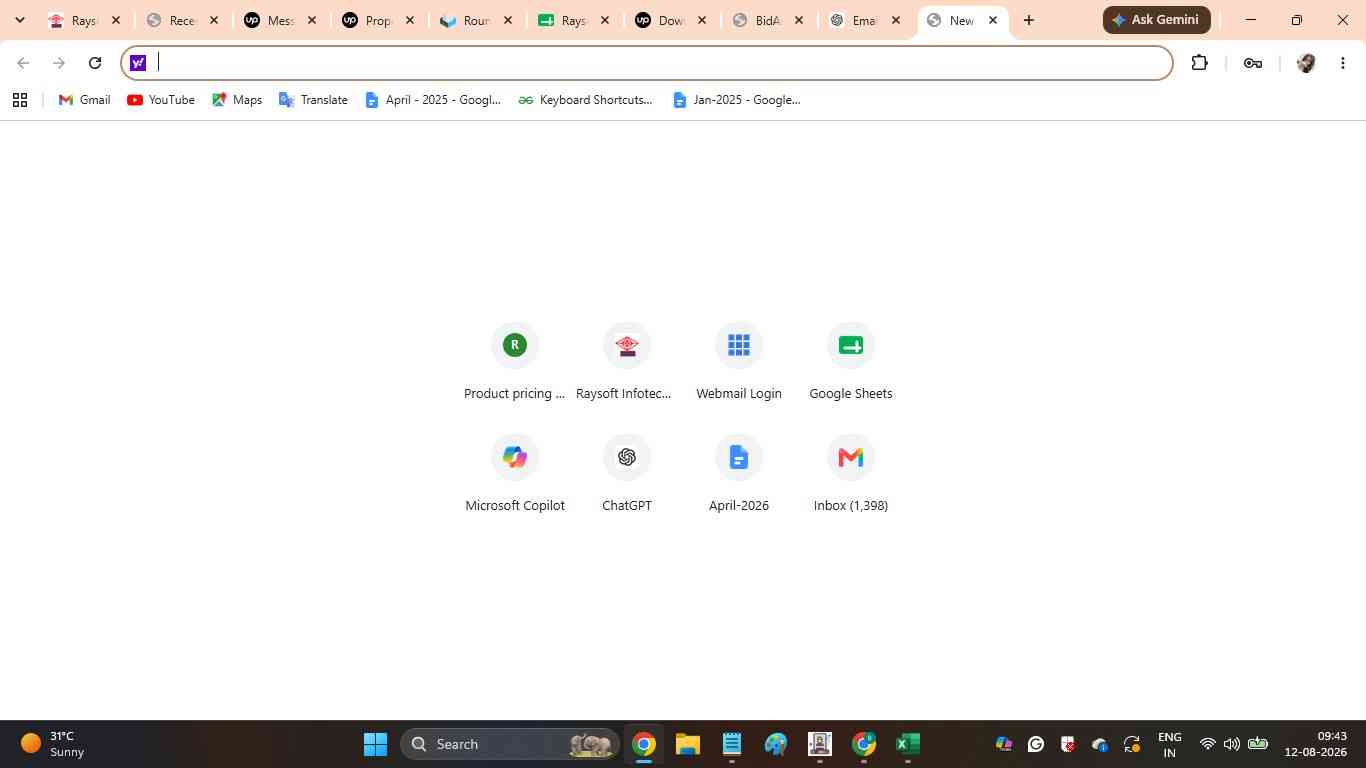1366x768 pixels.
Task: Open the ChatGPT shortcut tile
Action: tap(627, 473)
